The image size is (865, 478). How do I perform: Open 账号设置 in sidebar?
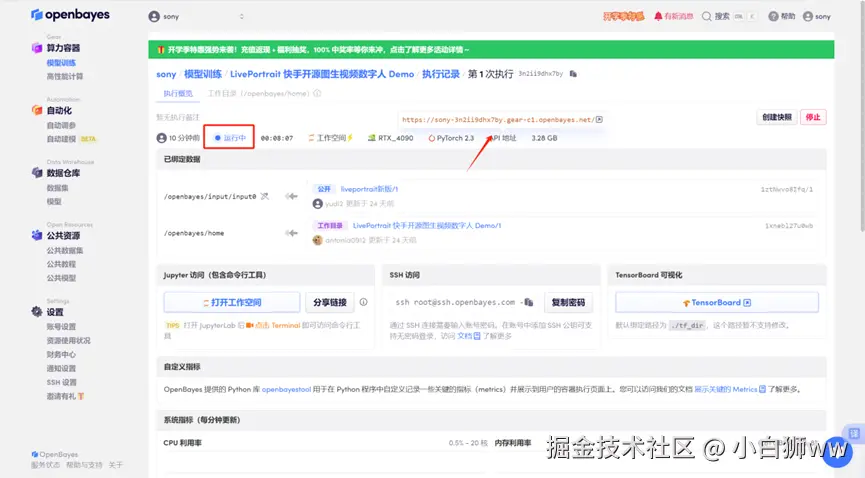[61, 327]
